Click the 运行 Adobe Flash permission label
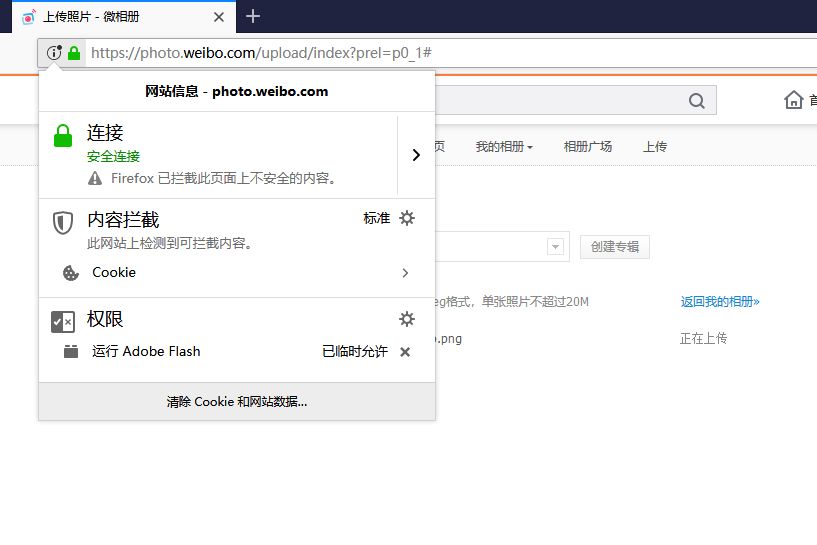The image size is (817, 545). click(146, 352)
